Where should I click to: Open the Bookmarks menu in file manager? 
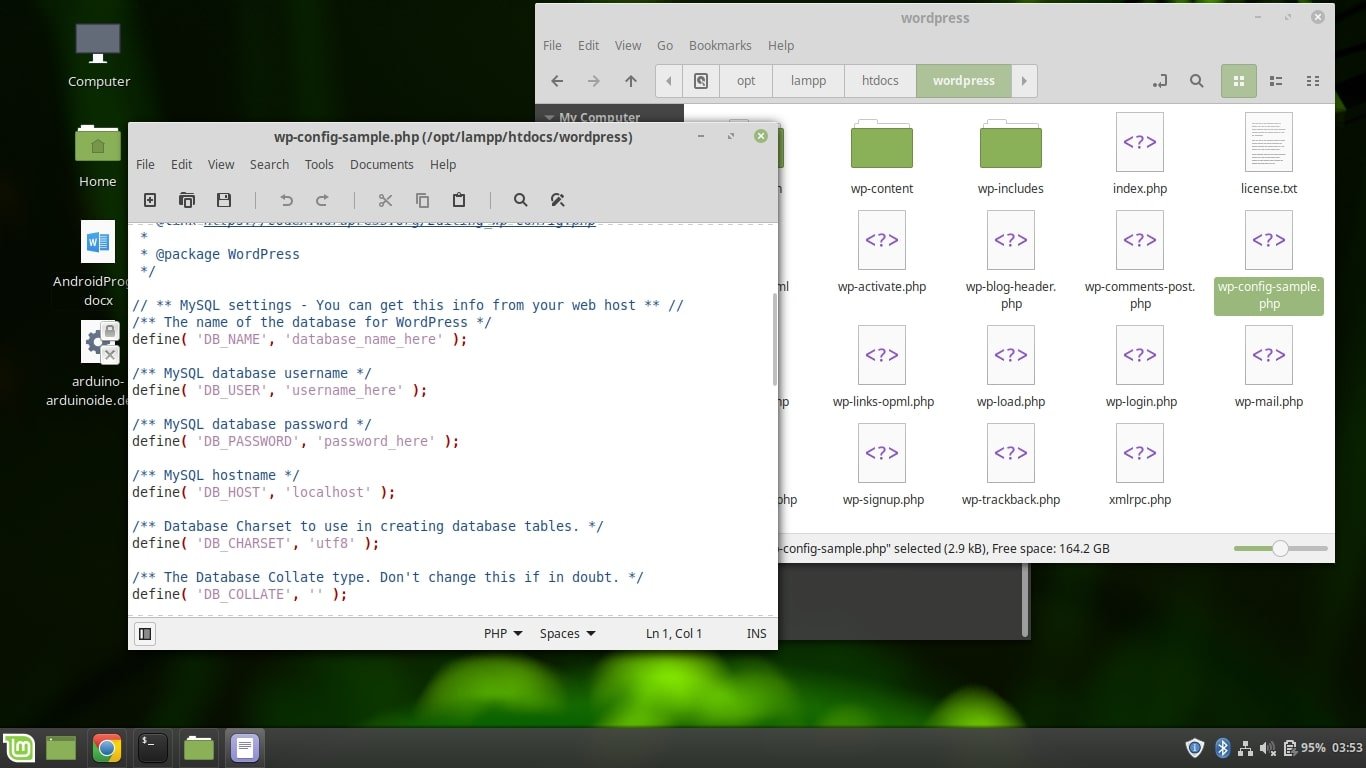[x=720, y=45]
